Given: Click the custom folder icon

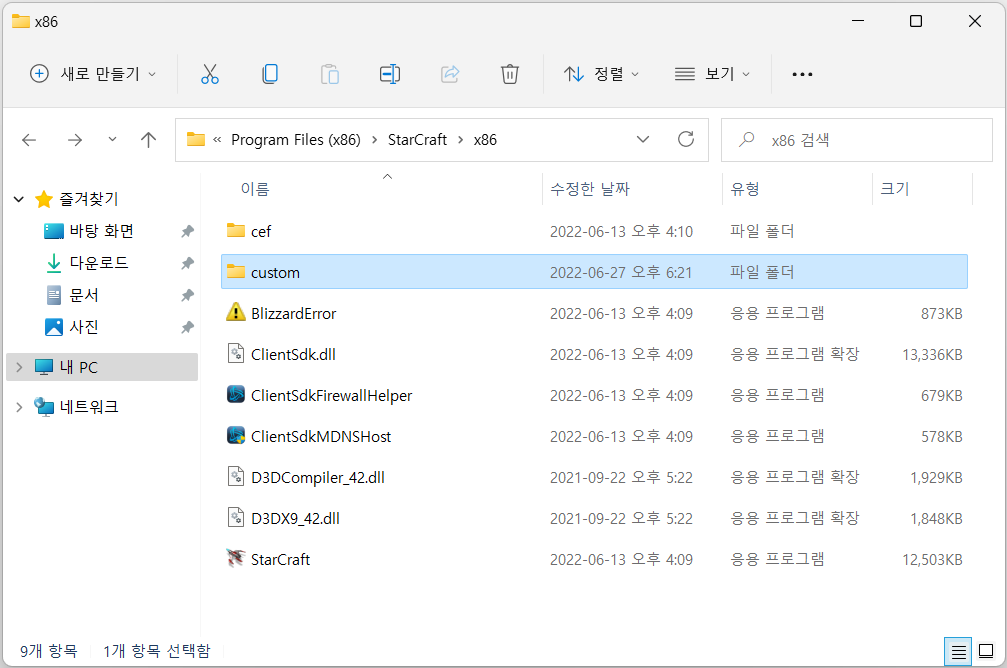Looking at the screenshot, I should tap(236, 272).
